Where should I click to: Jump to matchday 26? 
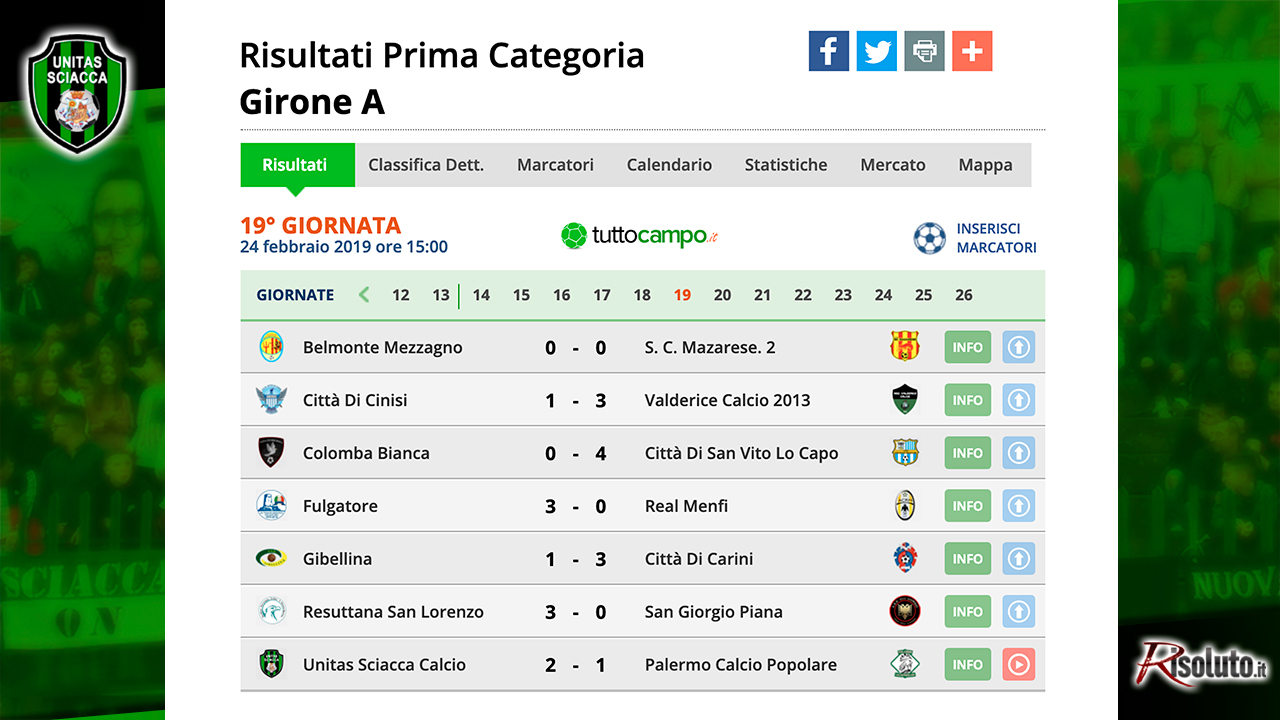pyautogui.click(x=964, y=295)
